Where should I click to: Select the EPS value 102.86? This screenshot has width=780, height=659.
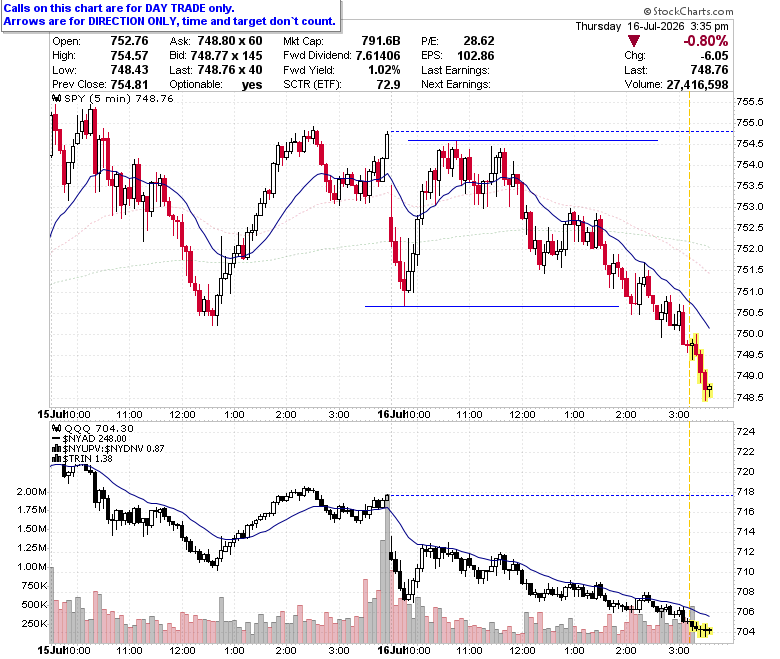coord(476,55)
